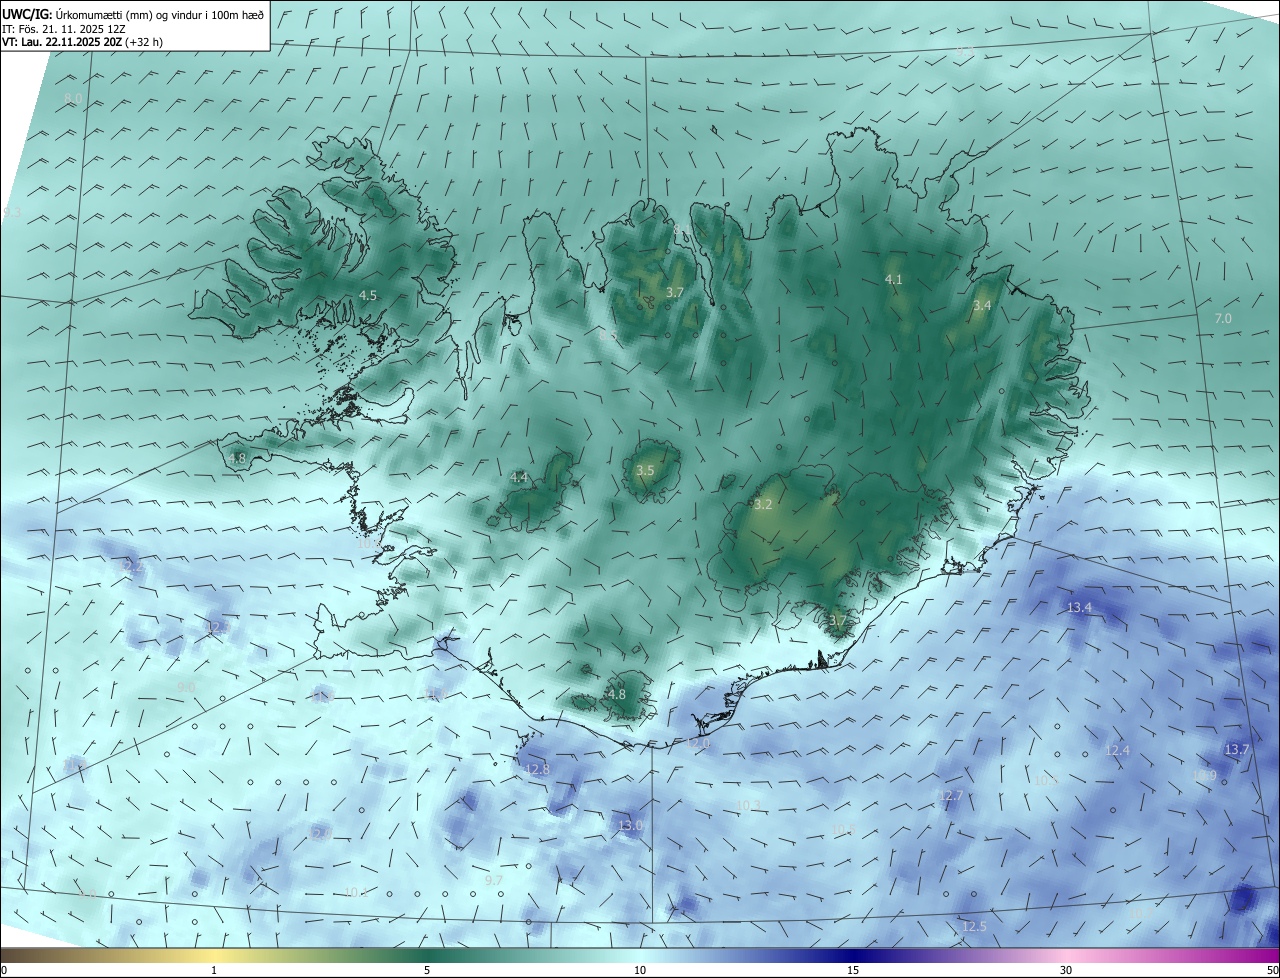The width and height of the screenshot is (1280, 978).
Task: Select the 4.8 value on Snæfellsnes peninsula
Action: [237, 458]
